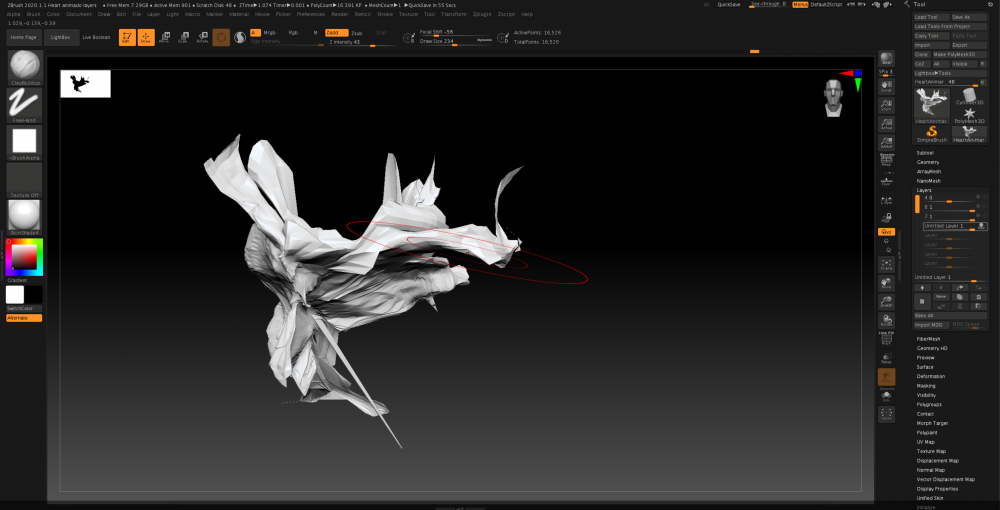This screenshot has width=1000, height=510.
Task: Expand the Masking section
Action: (x=926, y=386)
